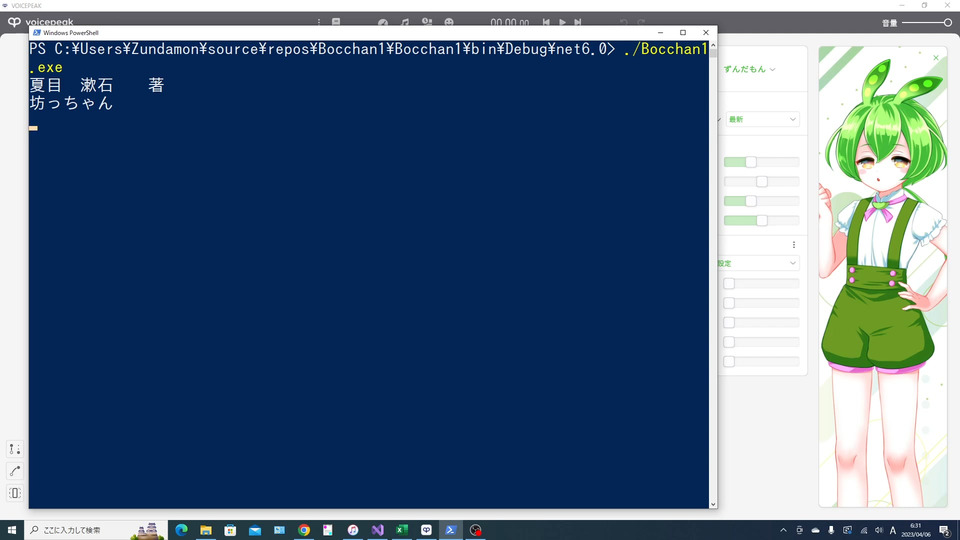Click the top icon in VOICEPEAK left sidebar

pos(15,449)
